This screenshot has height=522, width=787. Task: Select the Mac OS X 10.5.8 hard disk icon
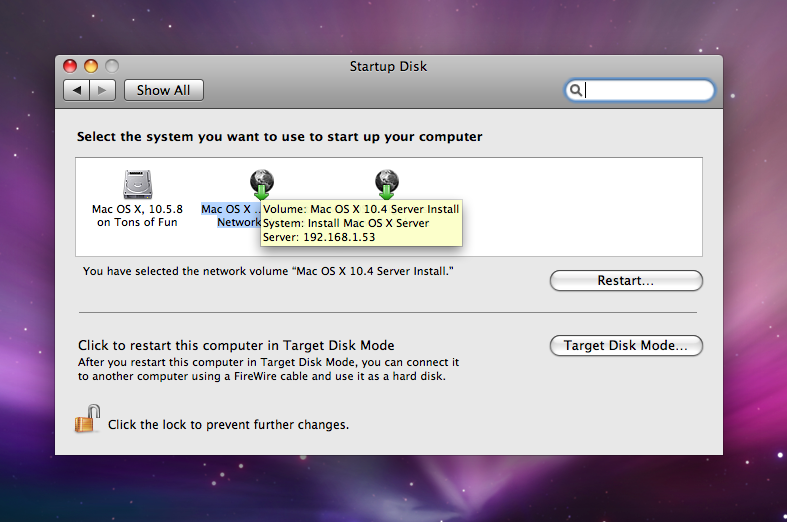pos(137,184)
